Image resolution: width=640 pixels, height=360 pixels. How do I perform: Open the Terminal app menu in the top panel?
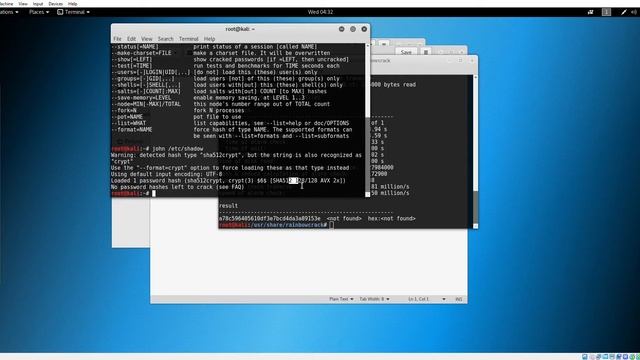point(73,12)
